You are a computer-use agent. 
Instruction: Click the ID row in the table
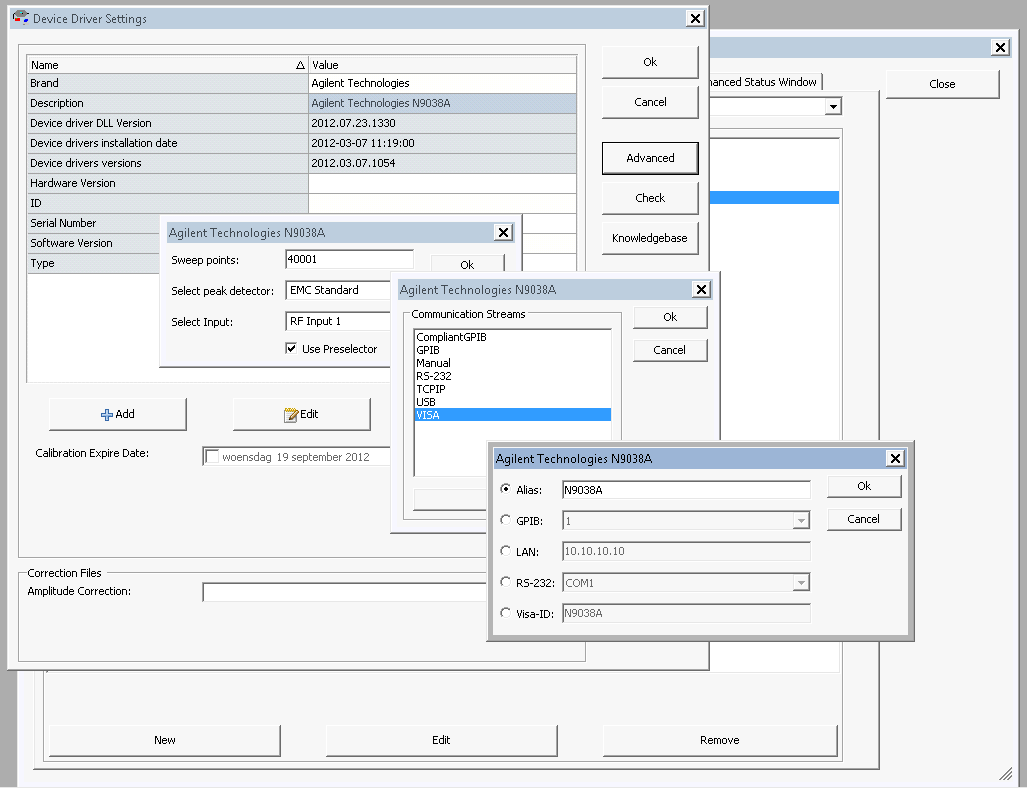tap(302, 203)
